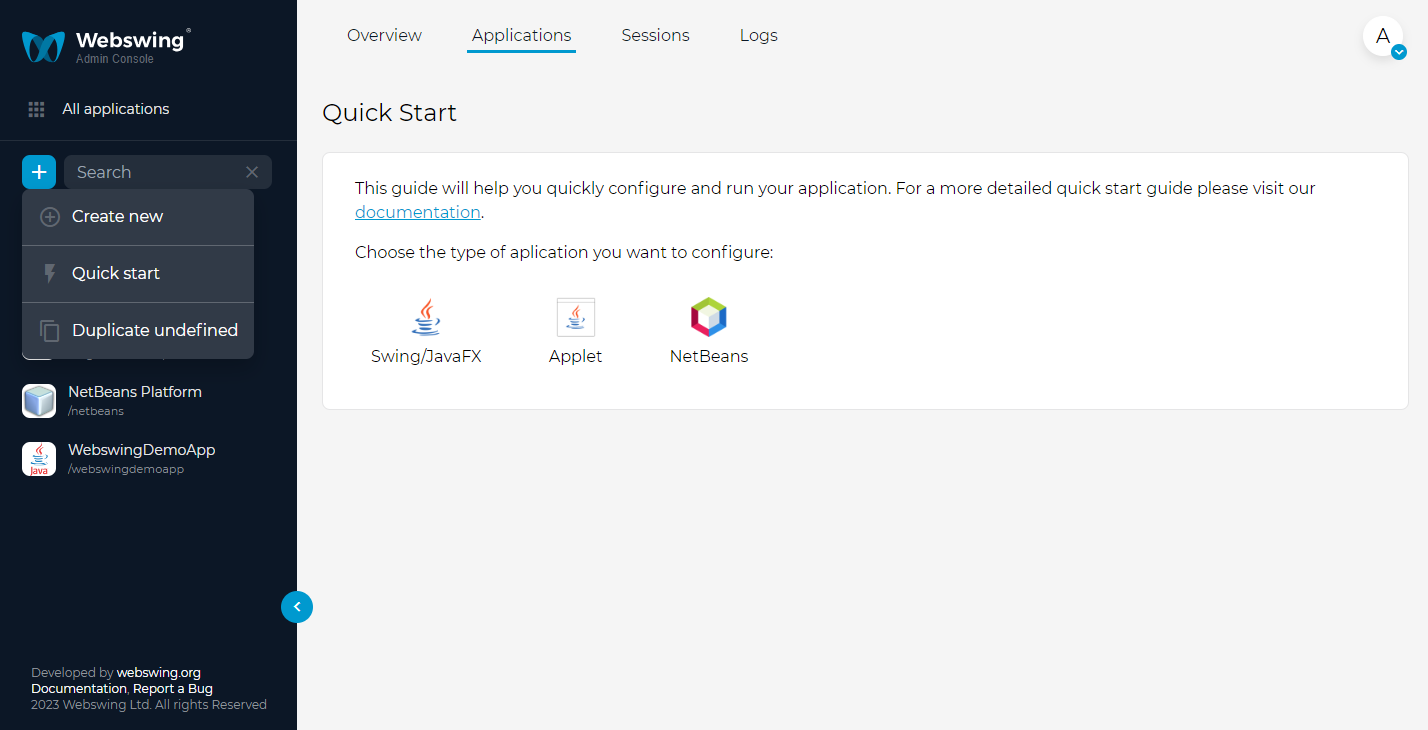Open the webswing.org footer link
This screenshot has width=1428, height=730.
pyautogui.click(x=159, y=673)
